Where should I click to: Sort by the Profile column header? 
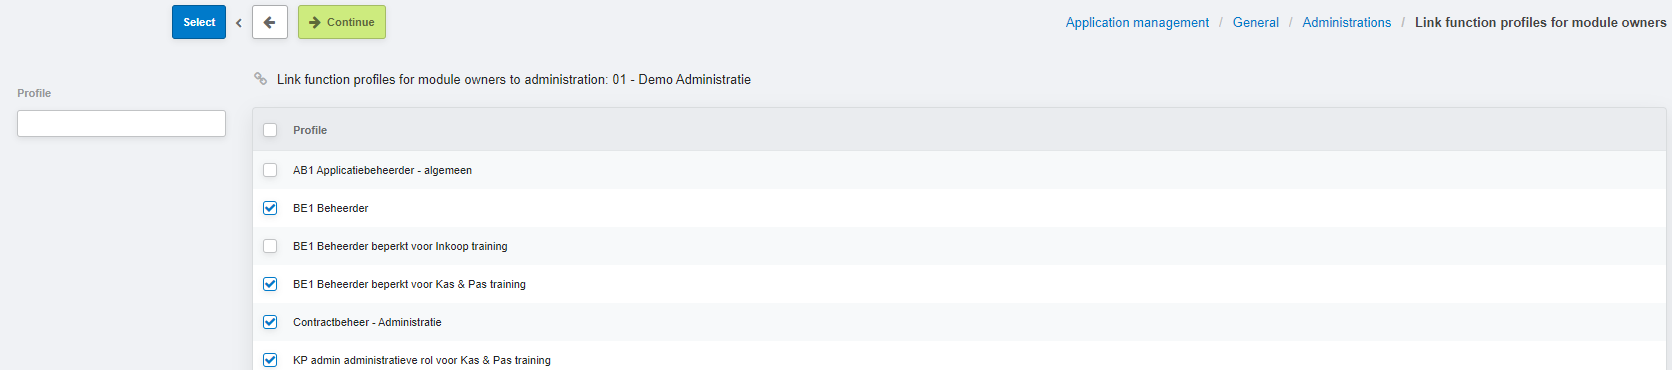point(310,130)
